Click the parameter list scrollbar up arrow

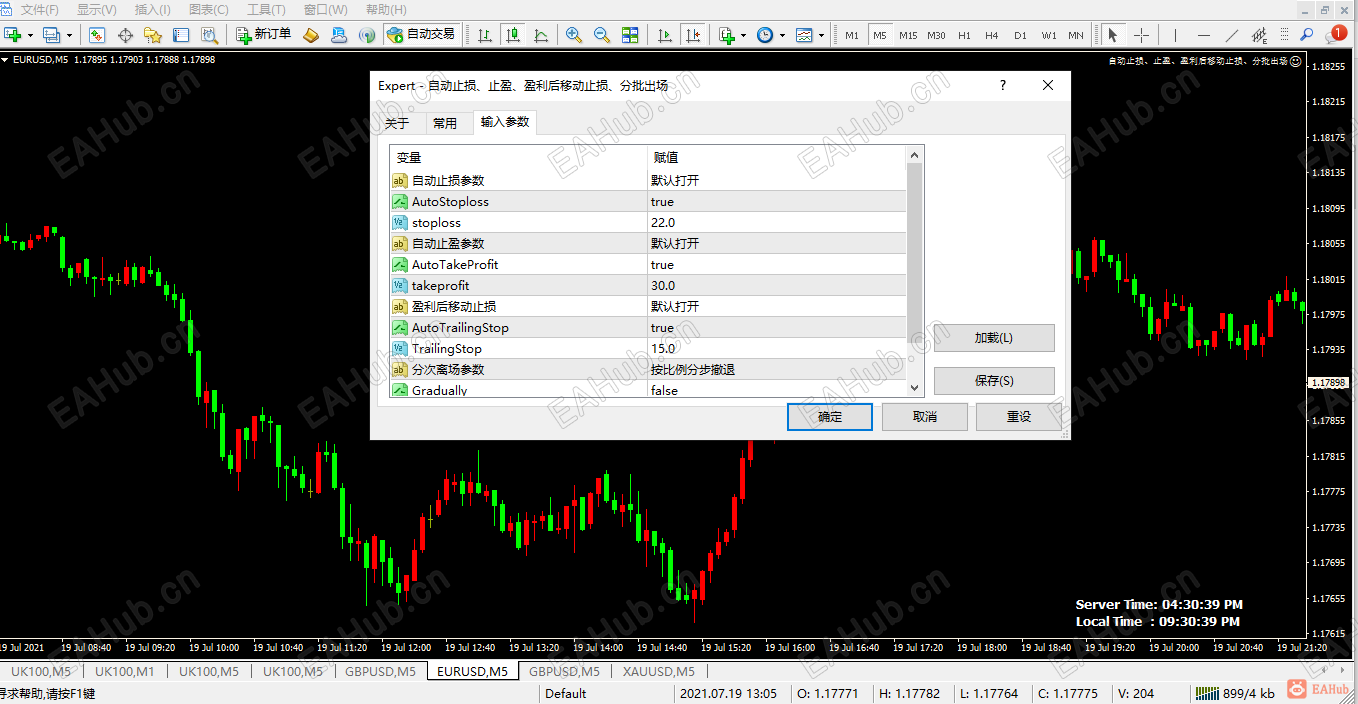(x=914, y=155)
